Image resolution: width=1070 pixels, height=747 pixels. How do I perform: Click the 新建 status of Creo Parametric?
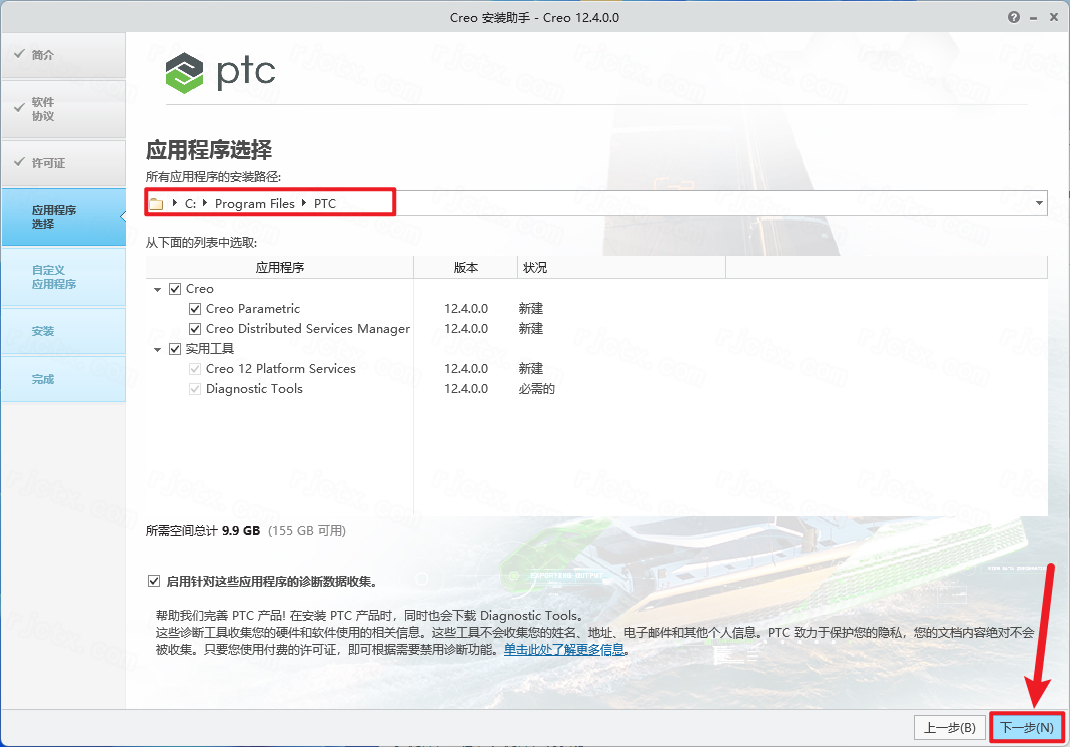530,309
